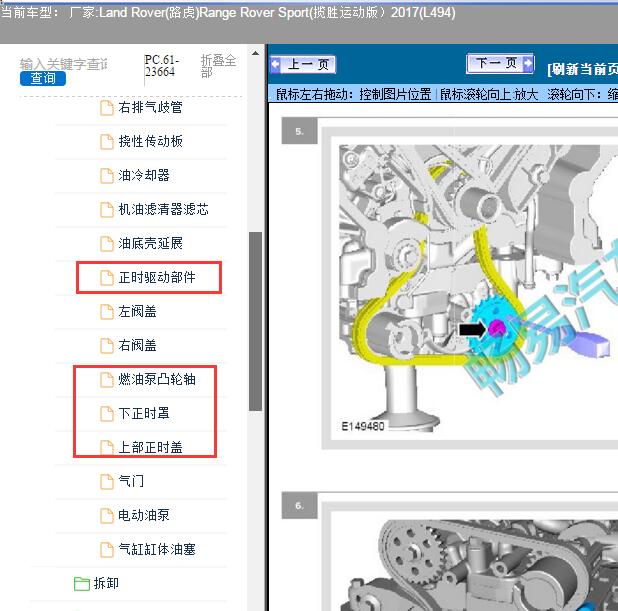Click the PC.61-23664 label
Image resolution: width=618 pixels, height=611 pixels.
pyautogui.click(x=162, y=66)
